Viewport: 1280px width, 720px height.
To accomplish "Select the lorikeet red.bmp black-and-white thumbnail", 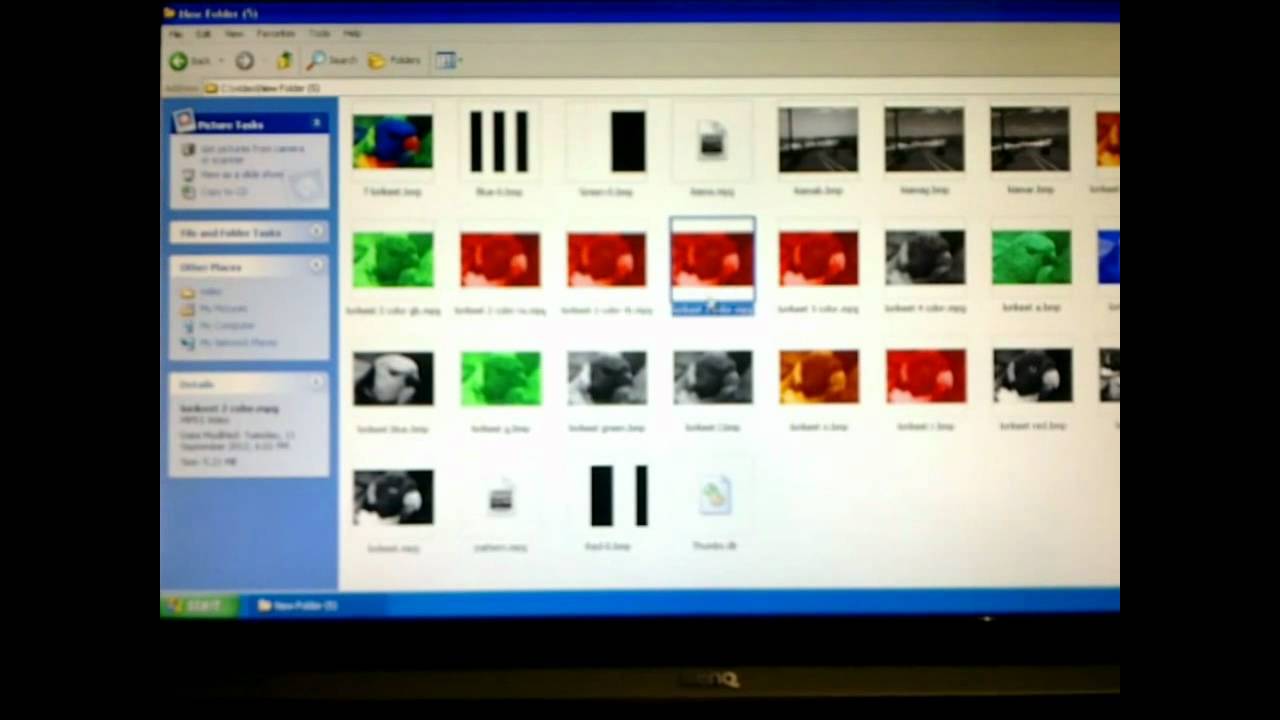I will (x=1032, y=376).
